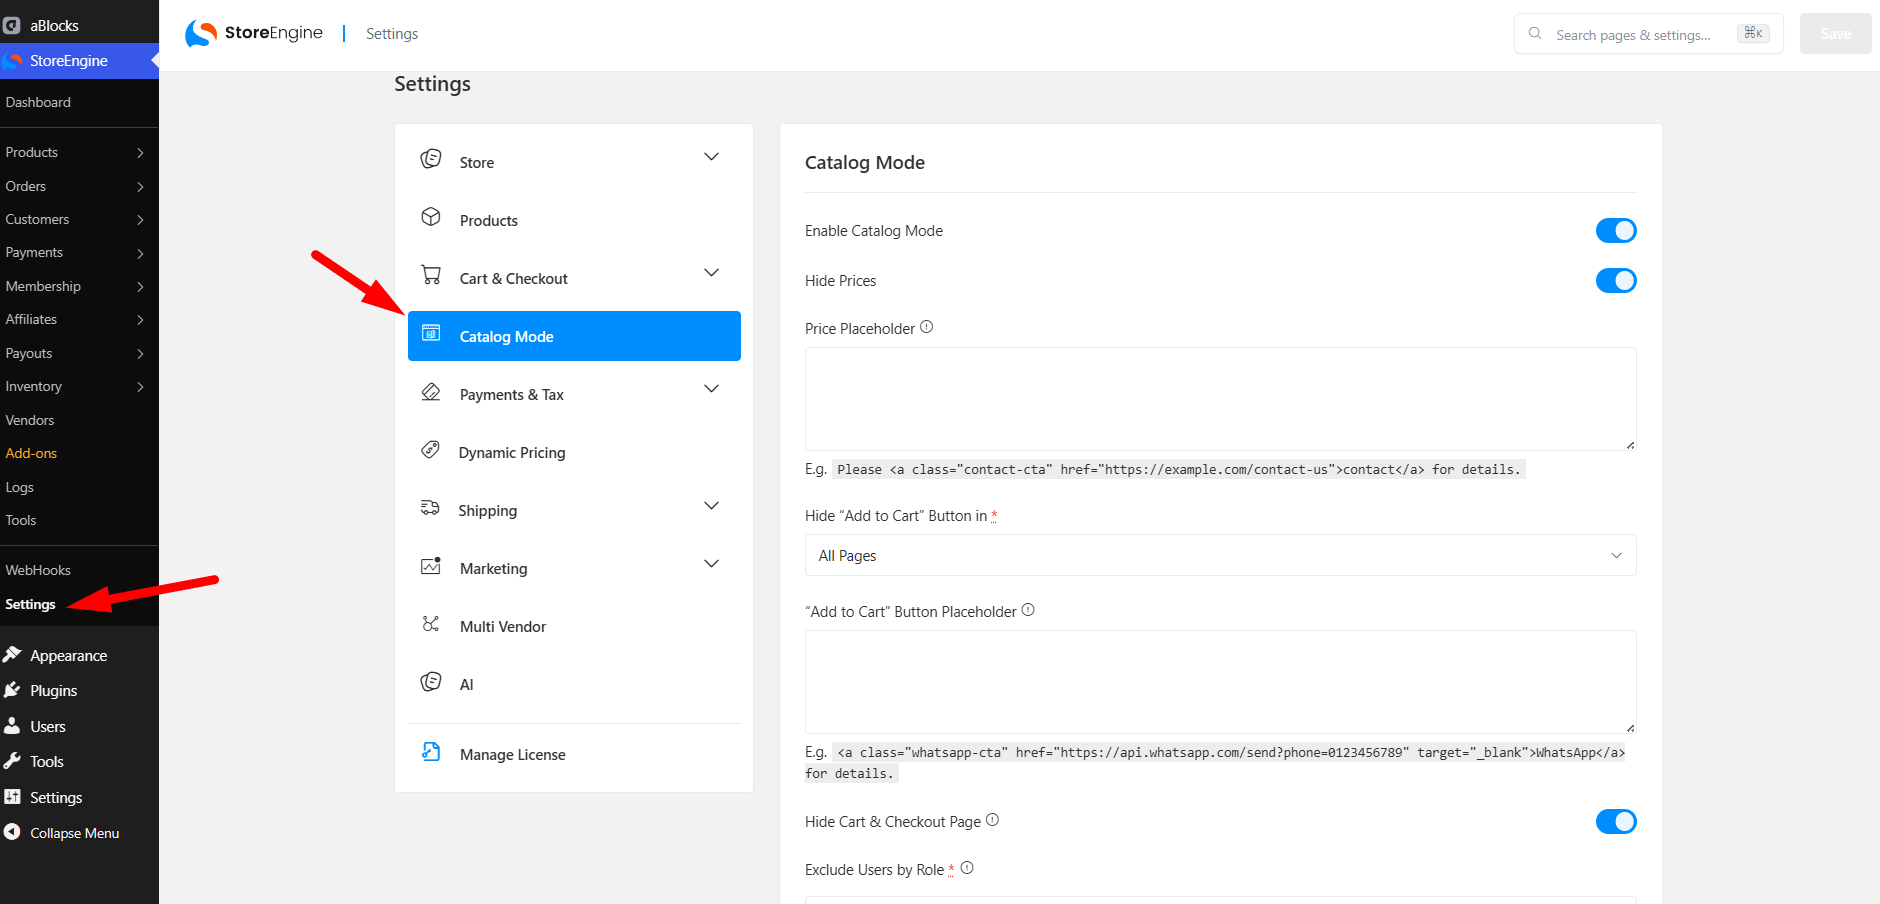The width and height of the screenshot is (1880, 904).
Task: Toggle Hide Cart & Checkout Page switch
Action: pos(1616,822)
